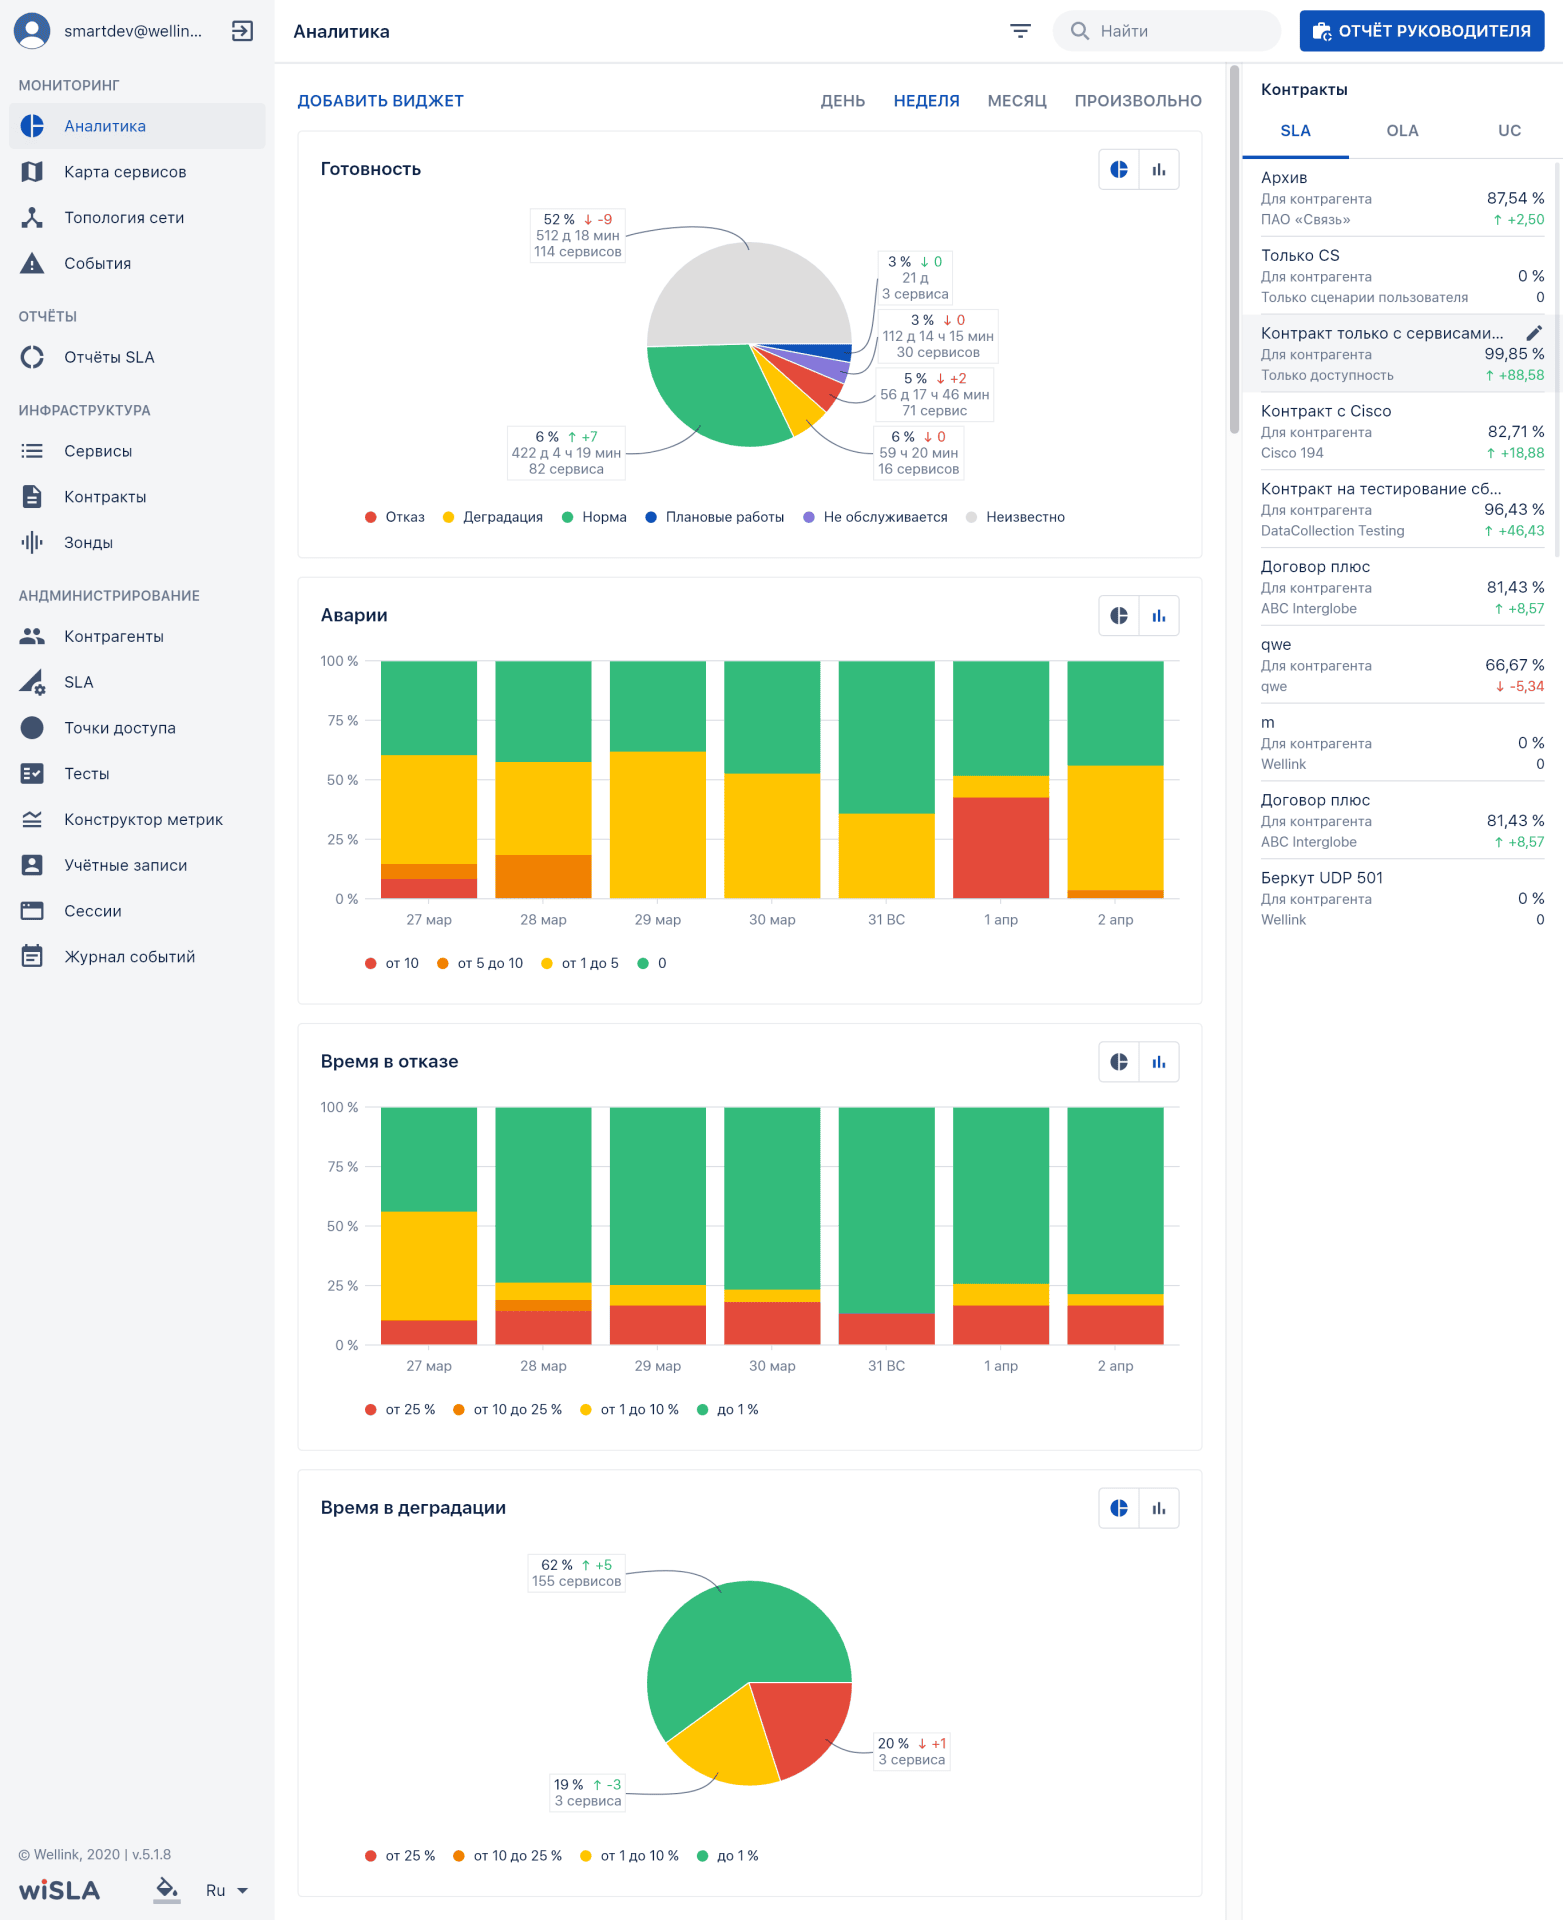Edit contract via the pencil icon
The height and width of the screenshot is (1920, 1563).
(x=1534, y=333)
